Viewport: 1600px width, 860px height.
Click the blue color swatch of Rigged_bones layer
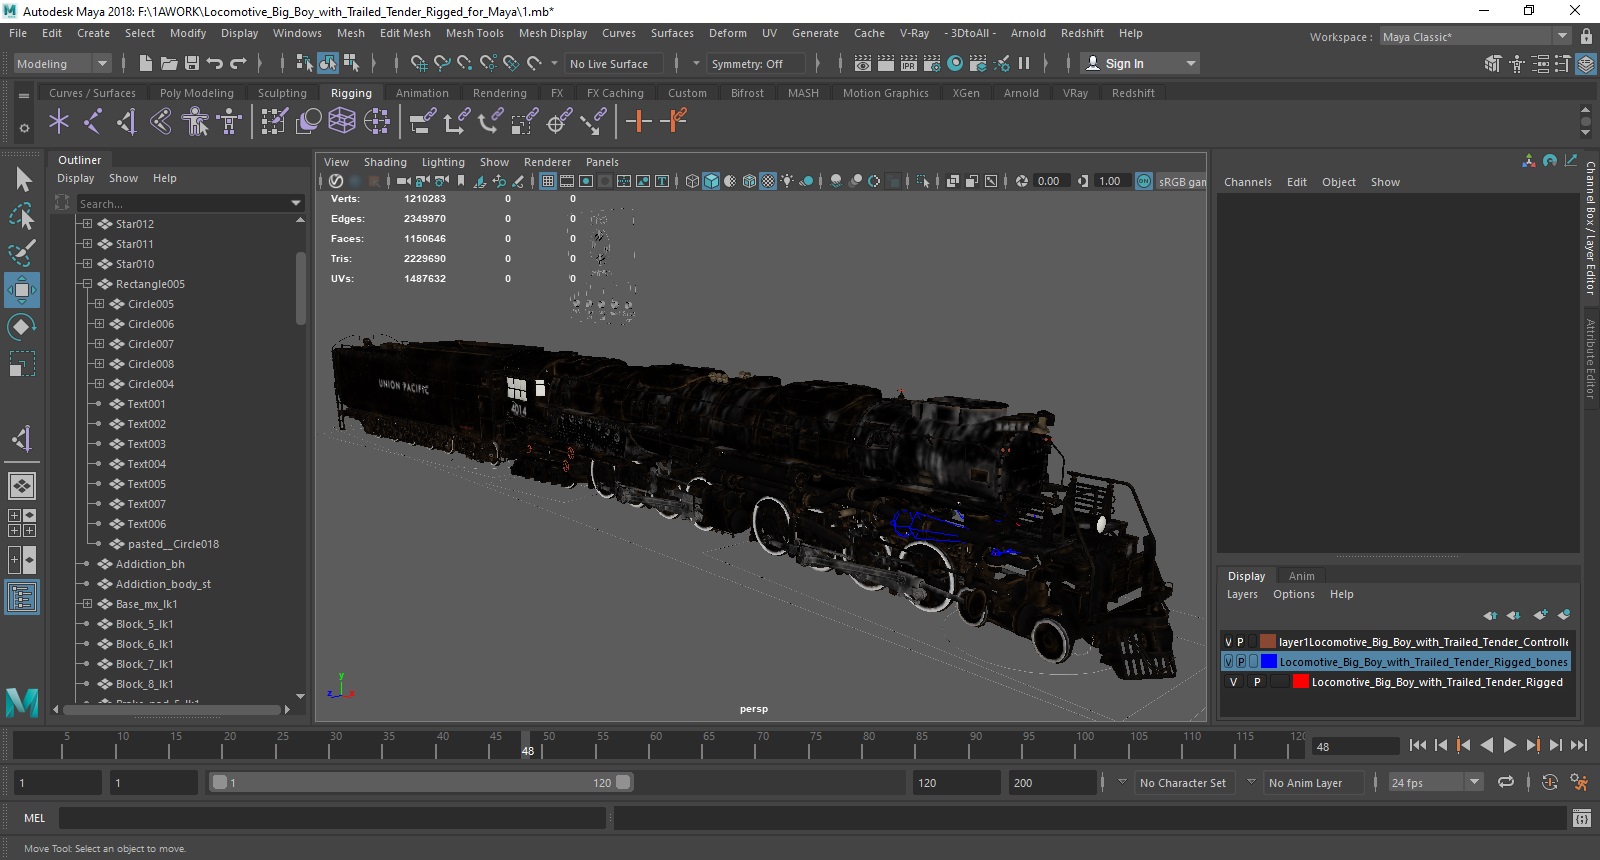click(1269, 662)
